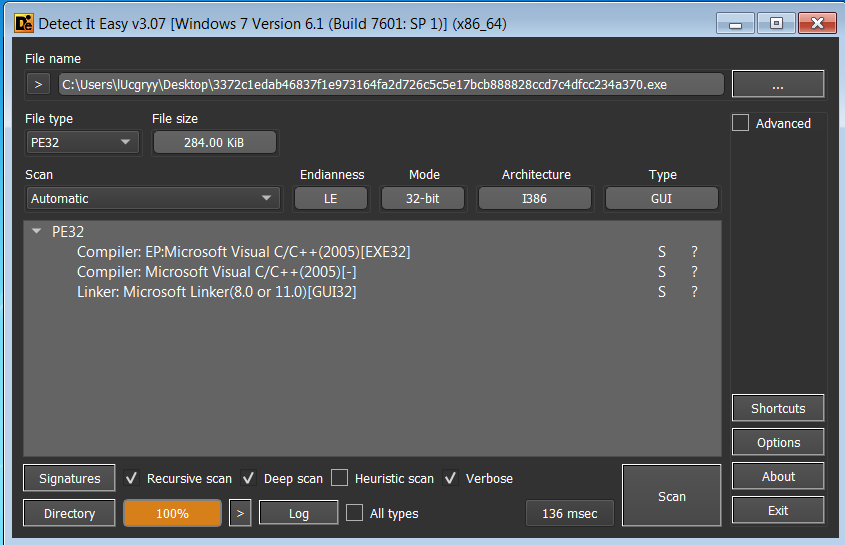Click the Mode 32-bit button

pyautogui.click(x=422, y=198)
